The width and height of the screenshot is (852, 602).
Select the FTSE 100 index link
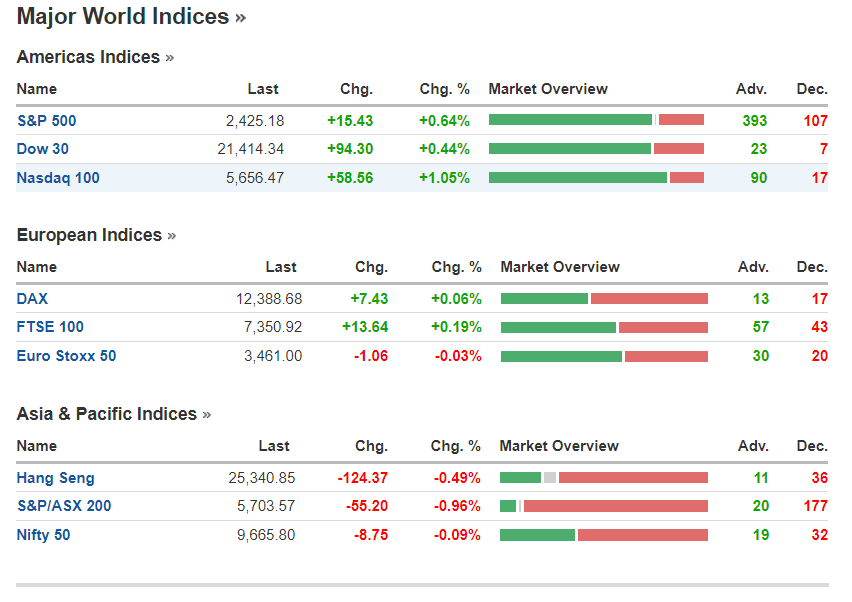click(x=50, y=327)
